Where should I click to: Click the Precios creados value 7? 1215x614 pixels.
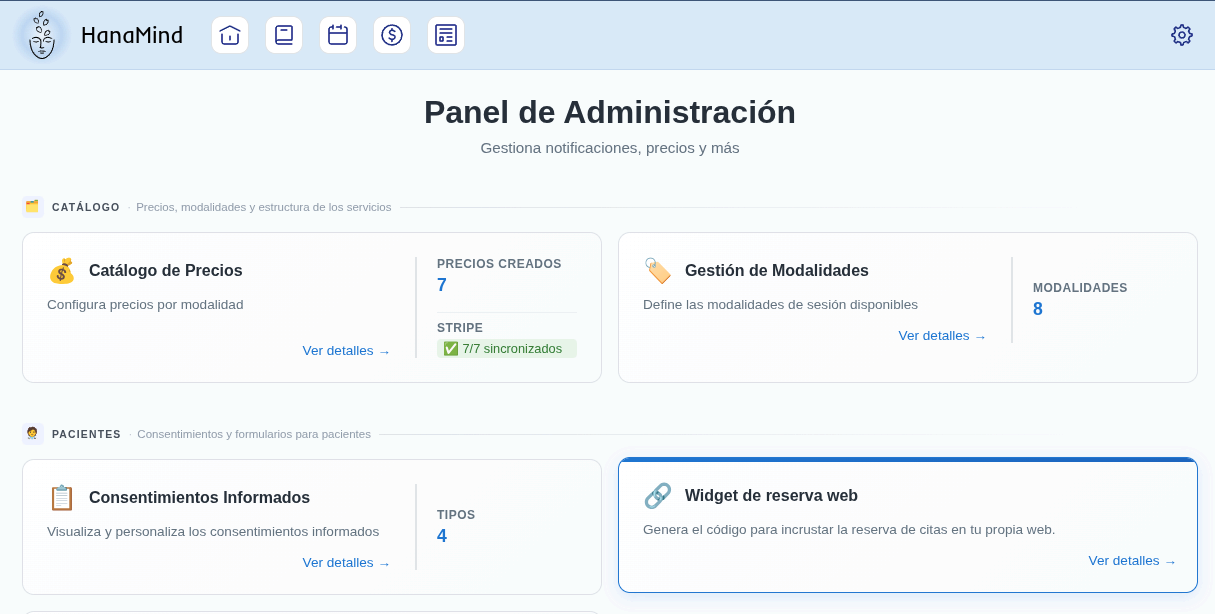click(x=442, y=286)
